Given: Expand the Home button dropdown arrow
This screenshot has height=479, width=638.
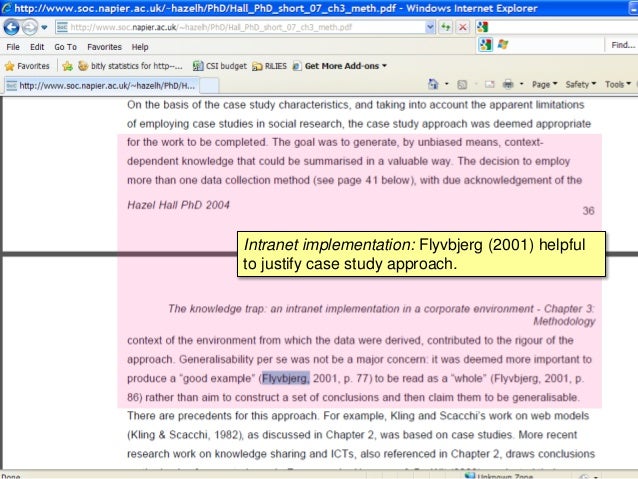Looking at the screenshot, I should click(446, 84).
